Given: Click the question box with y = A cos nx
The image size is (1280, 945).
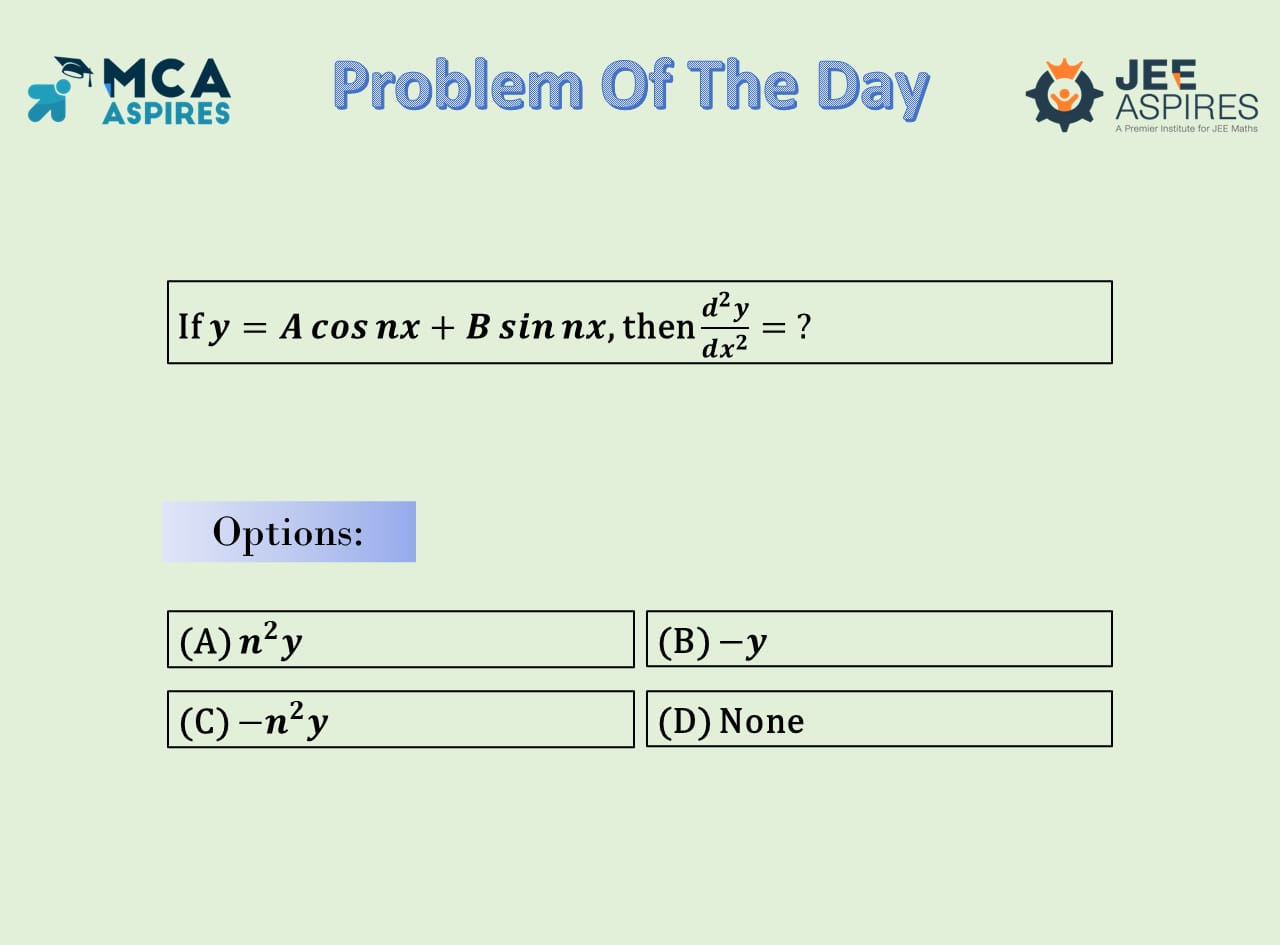Looking at the screenshot, I should pos(640,322).
